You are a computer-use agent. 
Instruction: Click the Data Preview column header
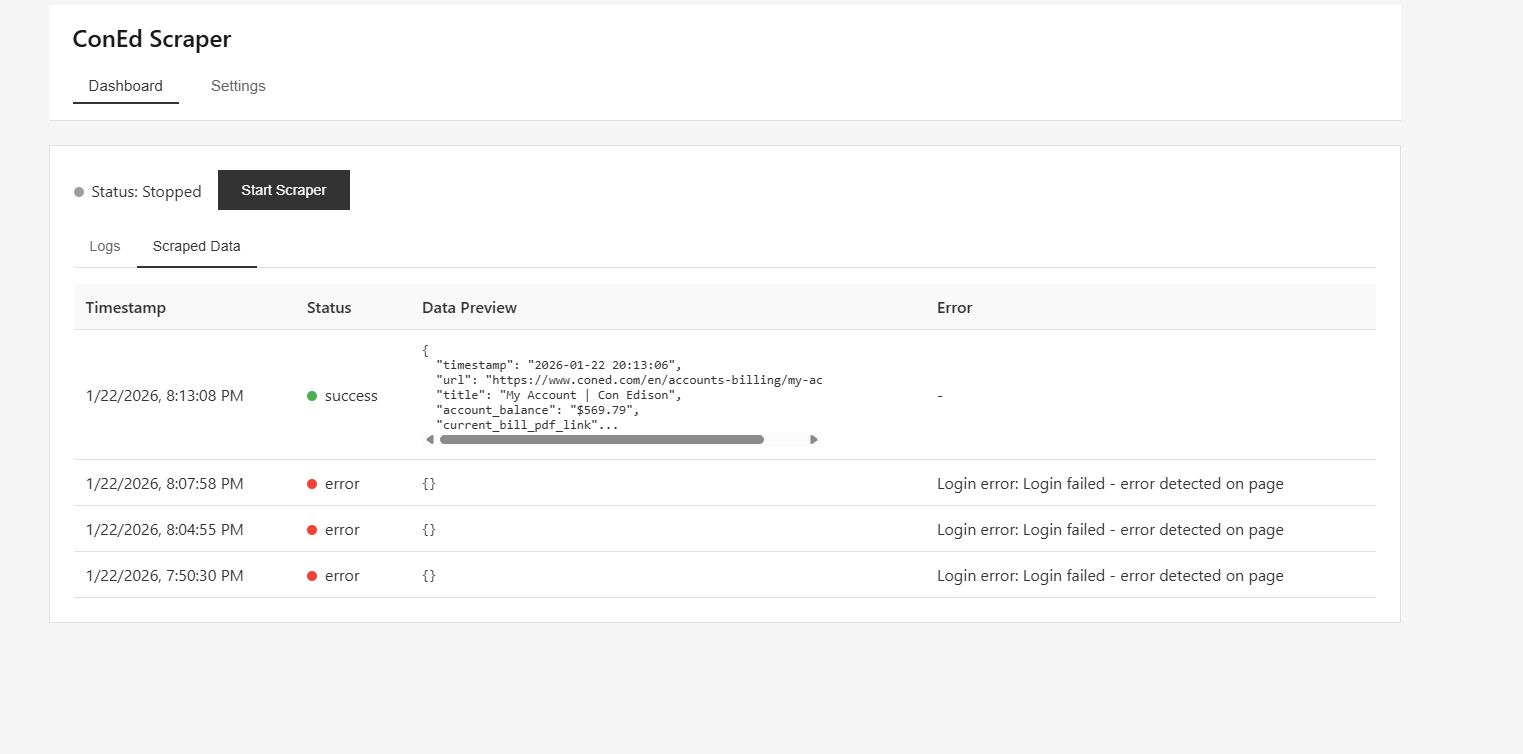[x=469, y=308]
